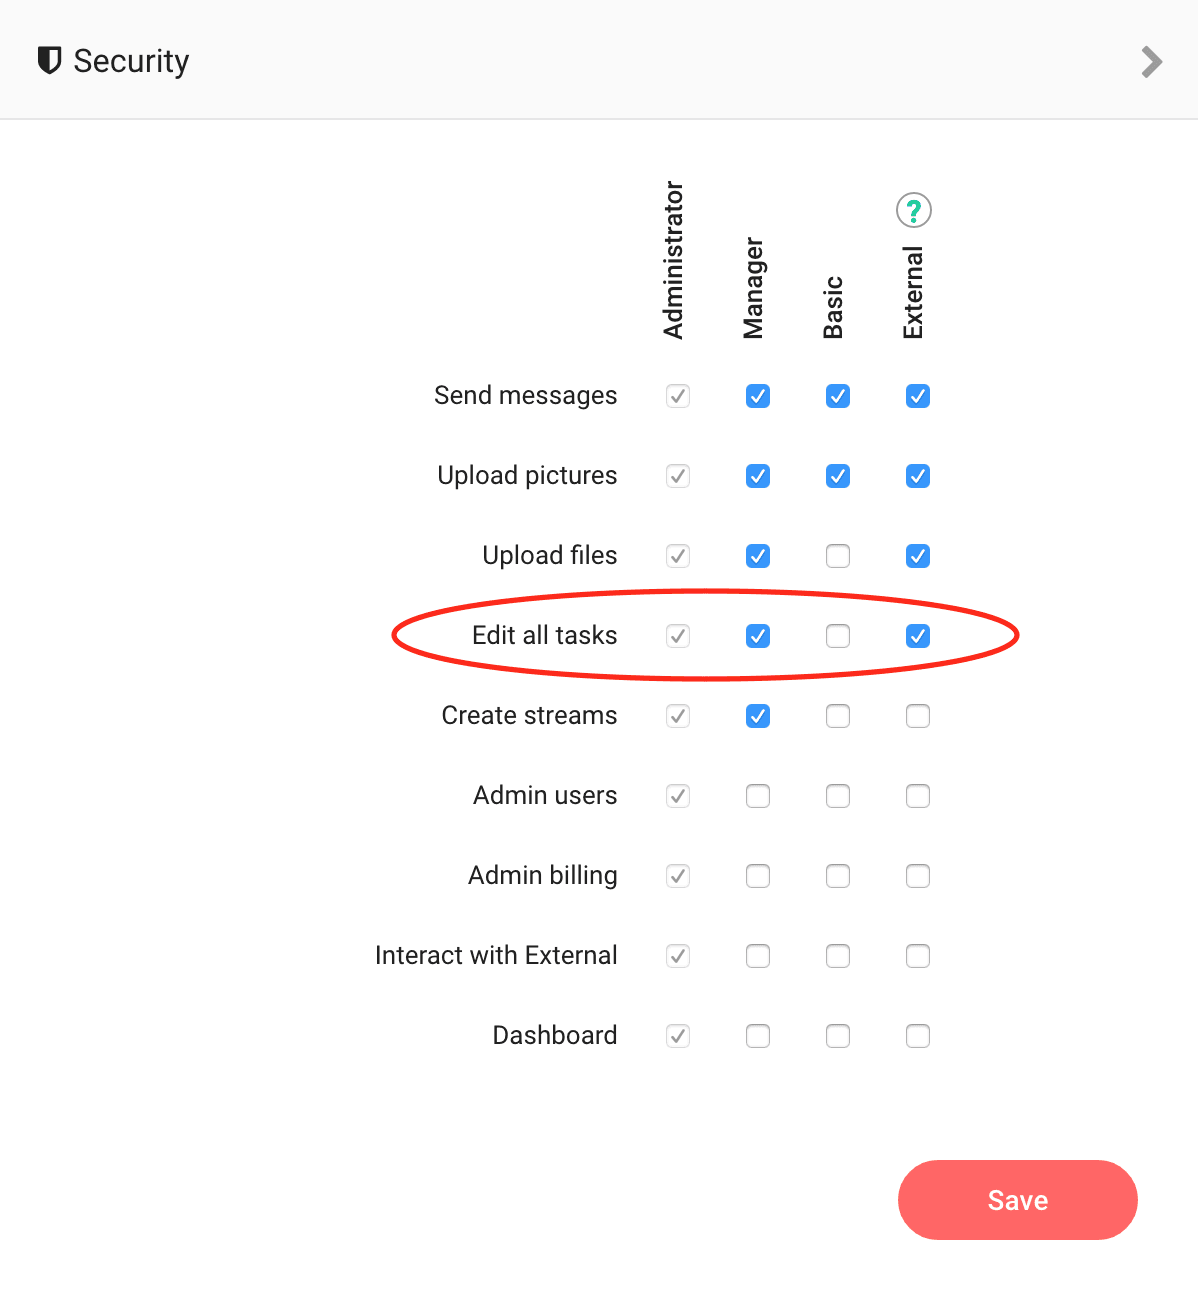1198x1296 pixels.
Task: Uncheck Send messages for Basic role
Action: click(838, 396)
